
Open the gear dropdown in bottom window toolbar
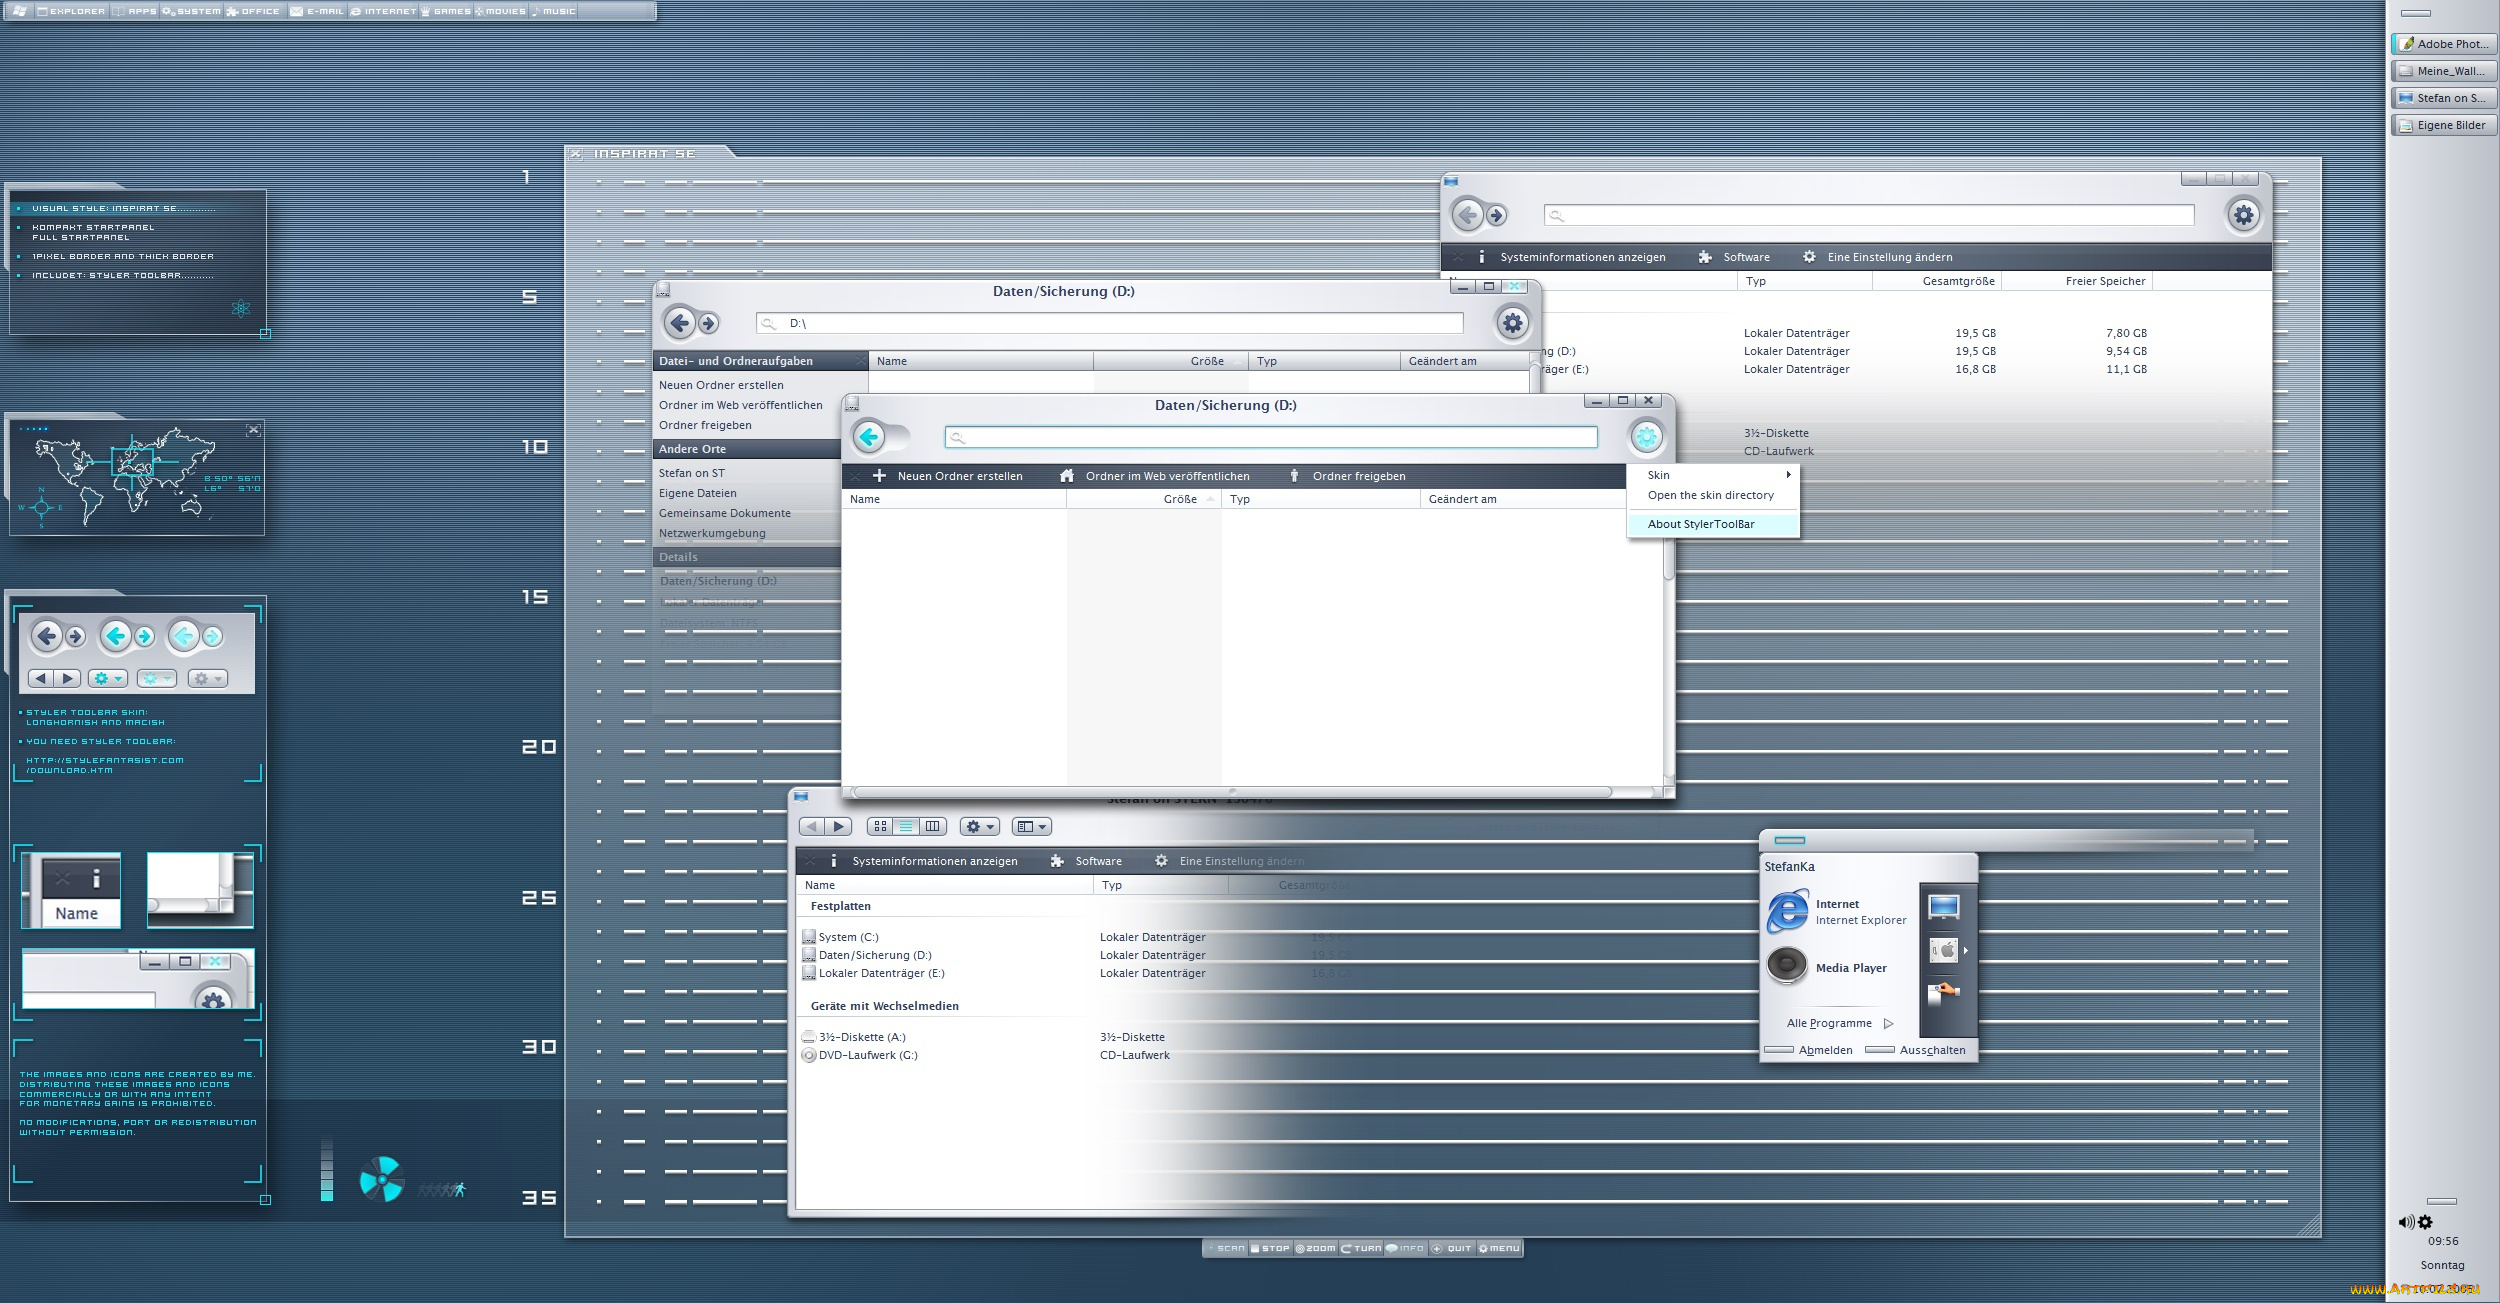[x=979, y=826]
